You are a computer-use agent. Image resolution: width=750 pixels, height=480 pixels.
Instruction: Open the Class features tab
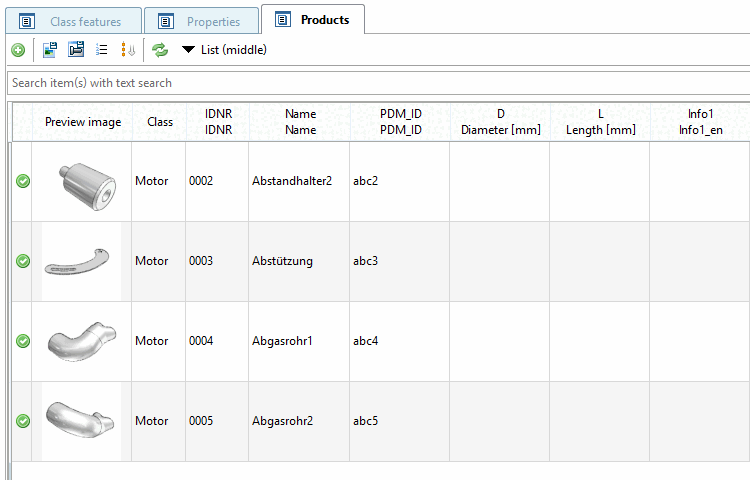(85, 21)
